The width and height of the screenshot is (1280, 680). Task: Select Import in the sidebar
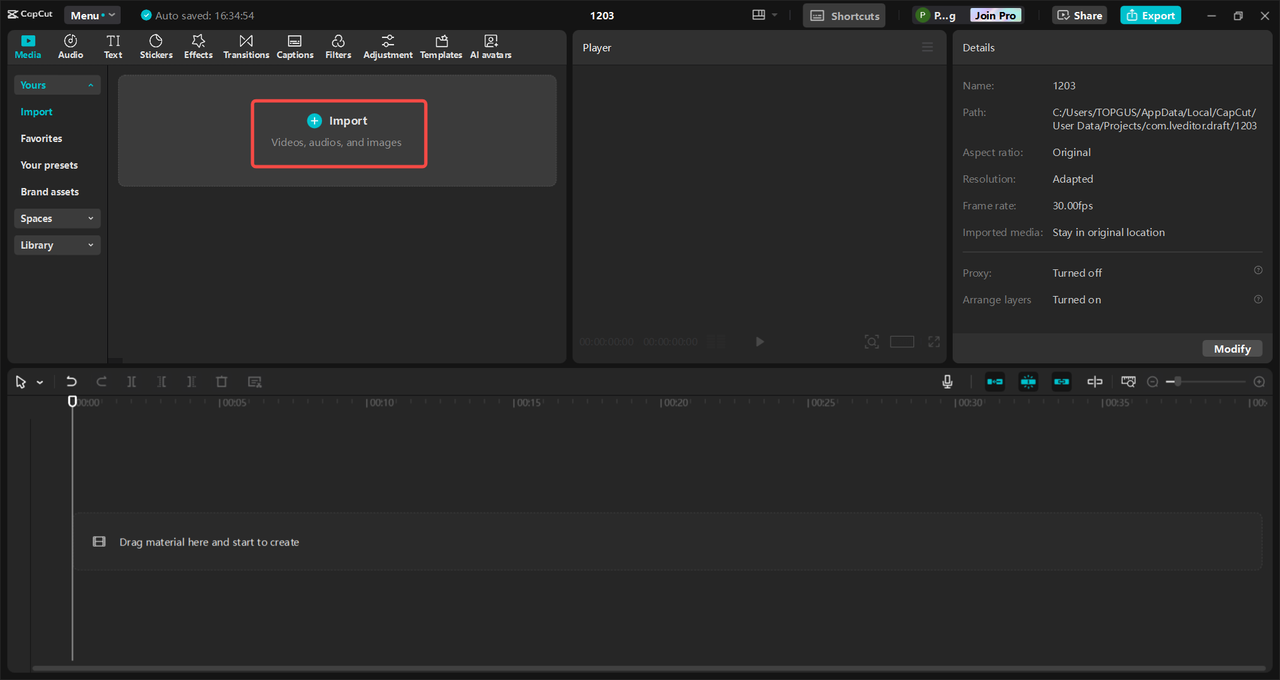(x=36, y=112)
